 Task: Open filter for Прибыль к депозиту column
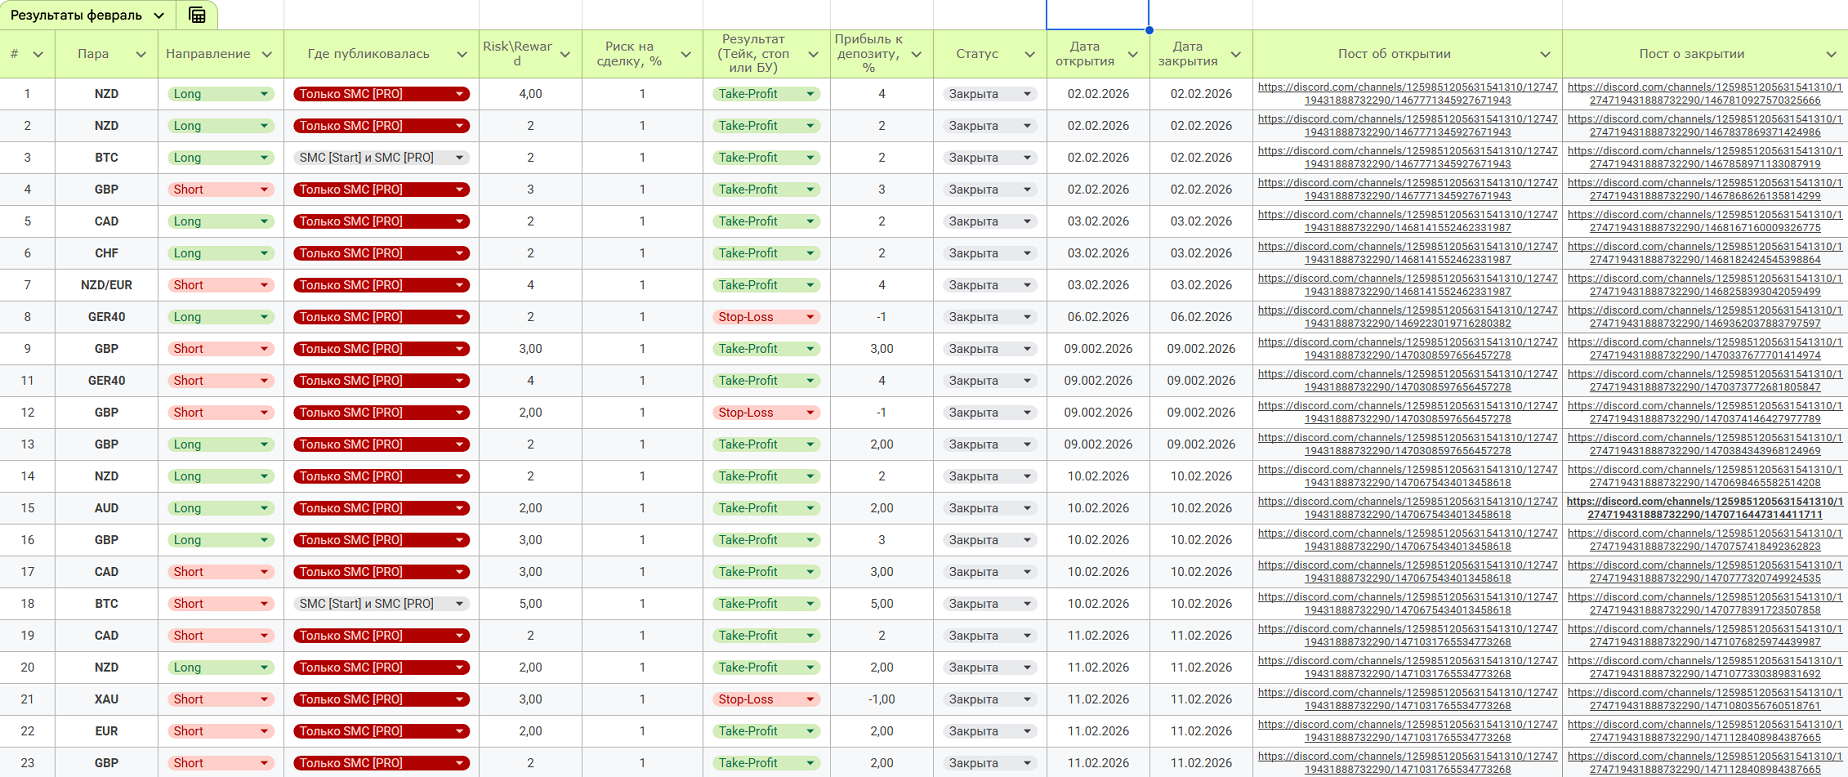tap(916, 54)
